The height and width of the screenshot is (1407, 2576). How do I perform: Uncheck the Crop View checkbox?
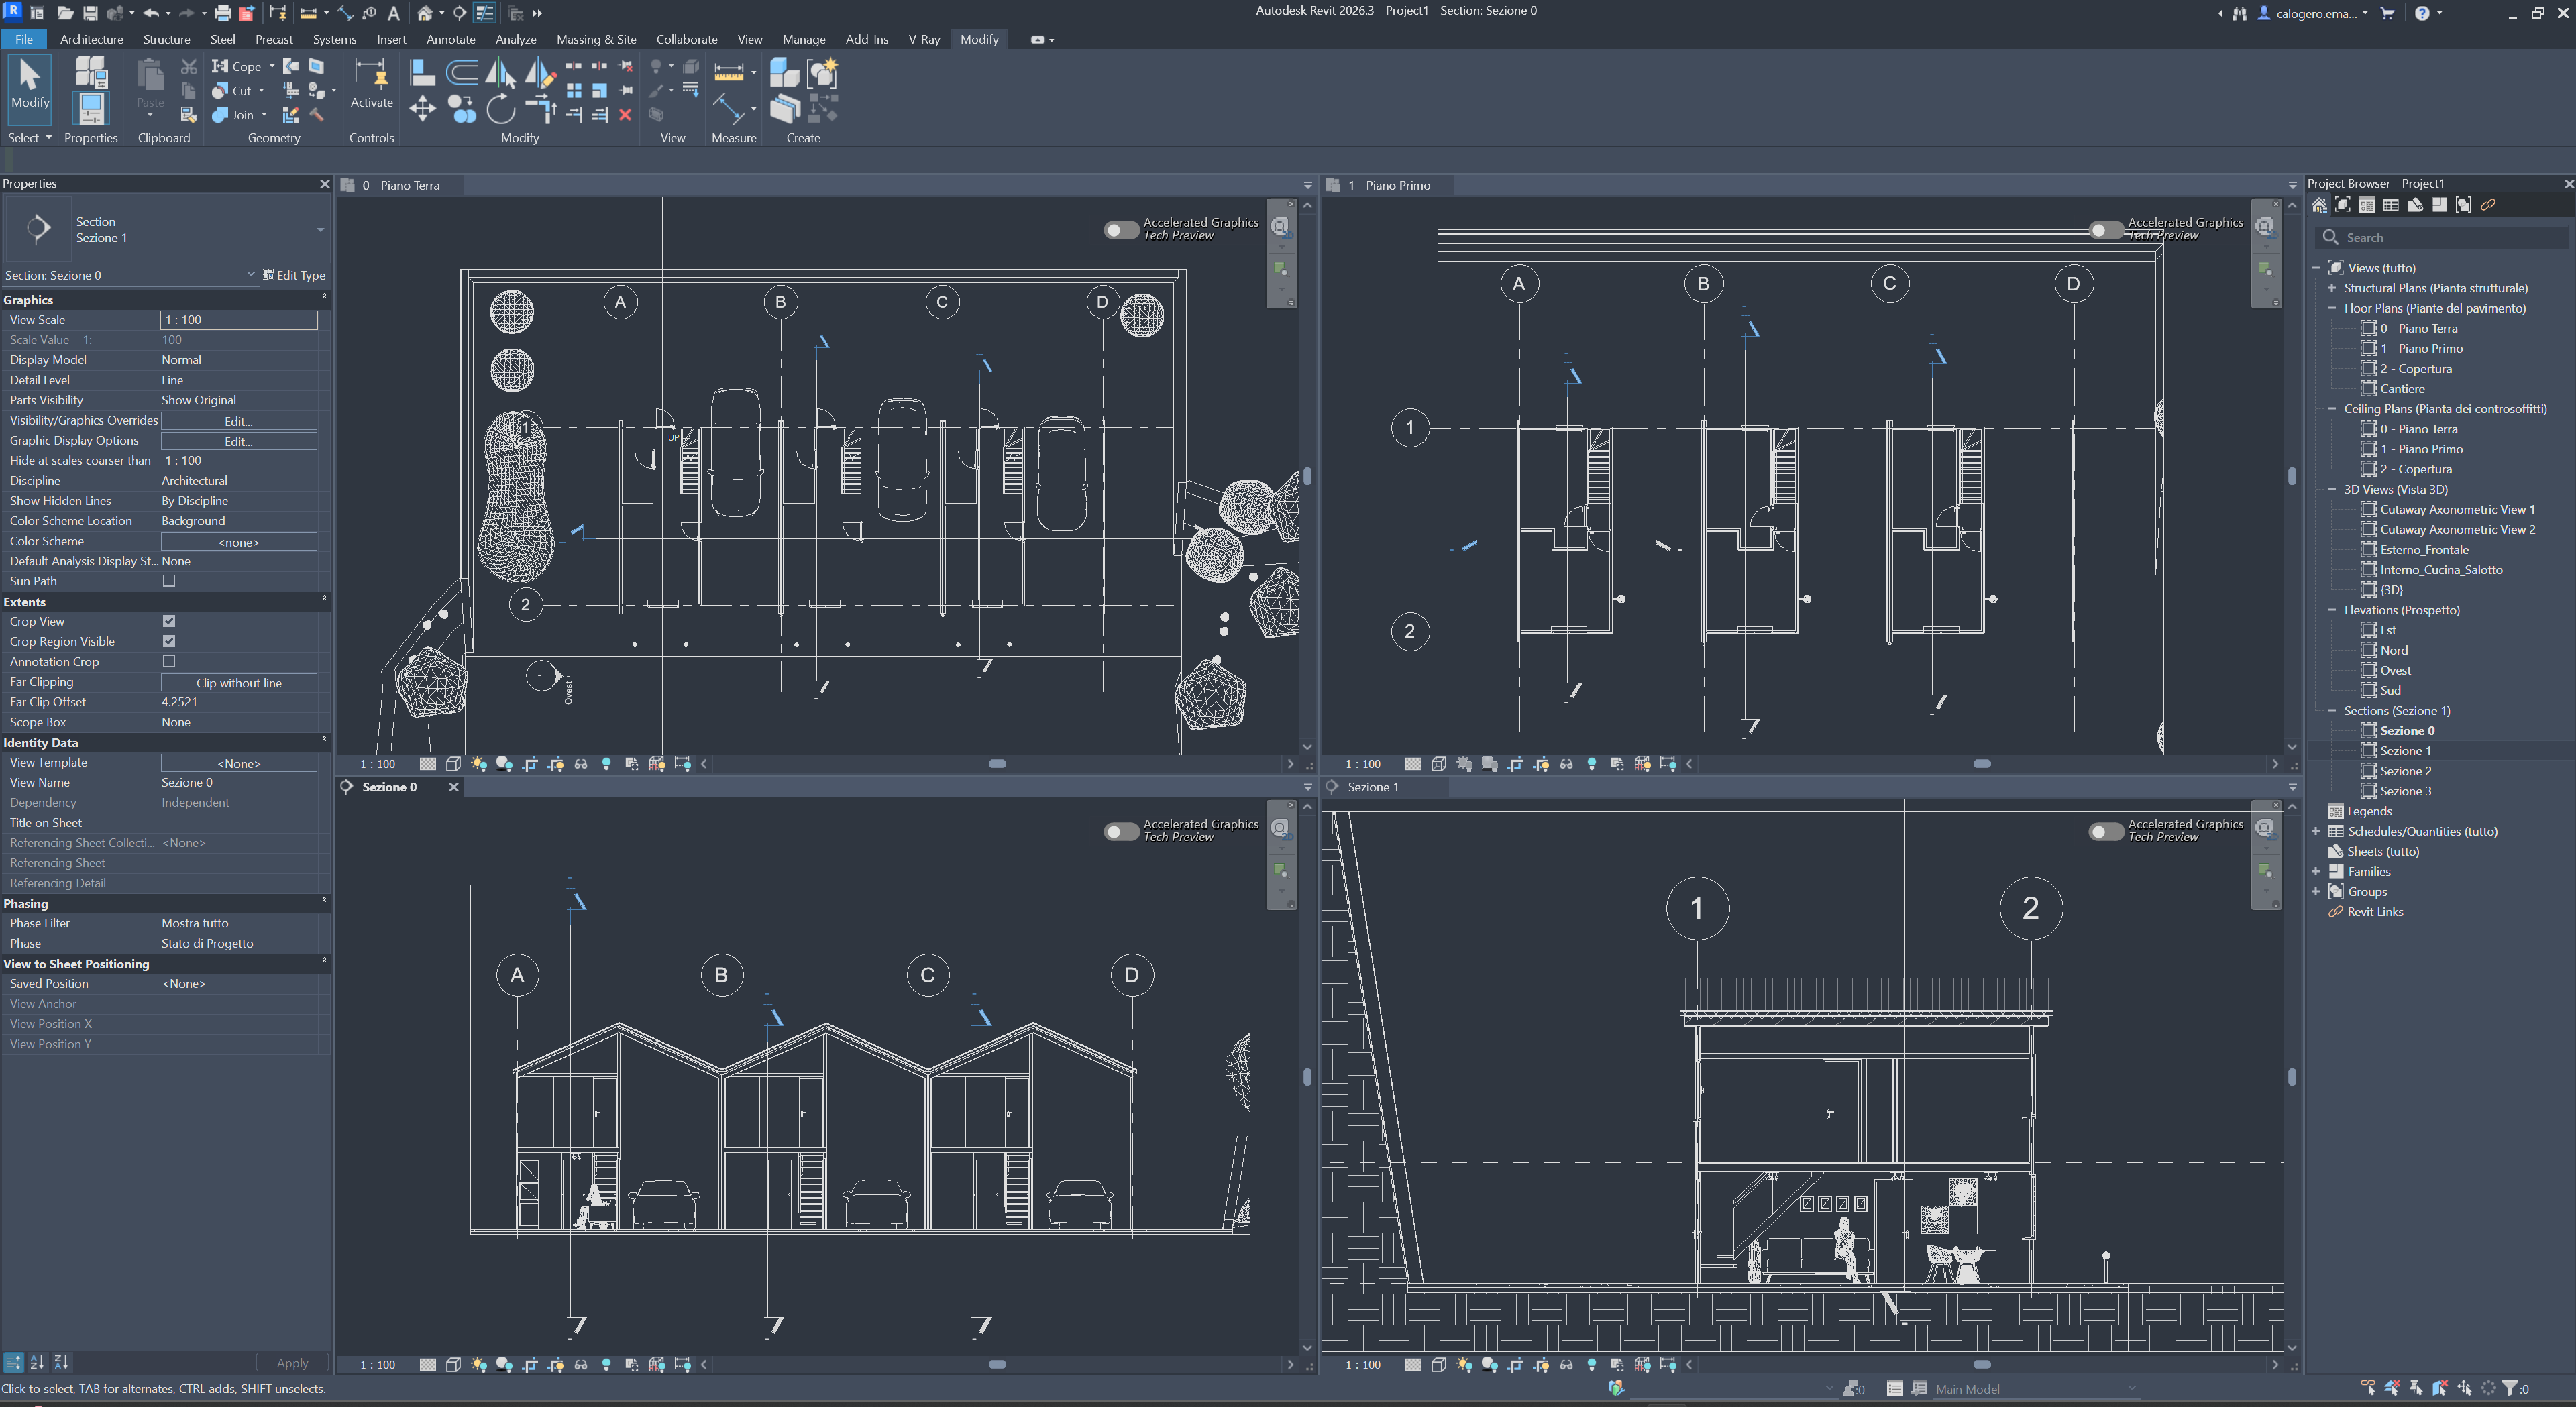169,621
